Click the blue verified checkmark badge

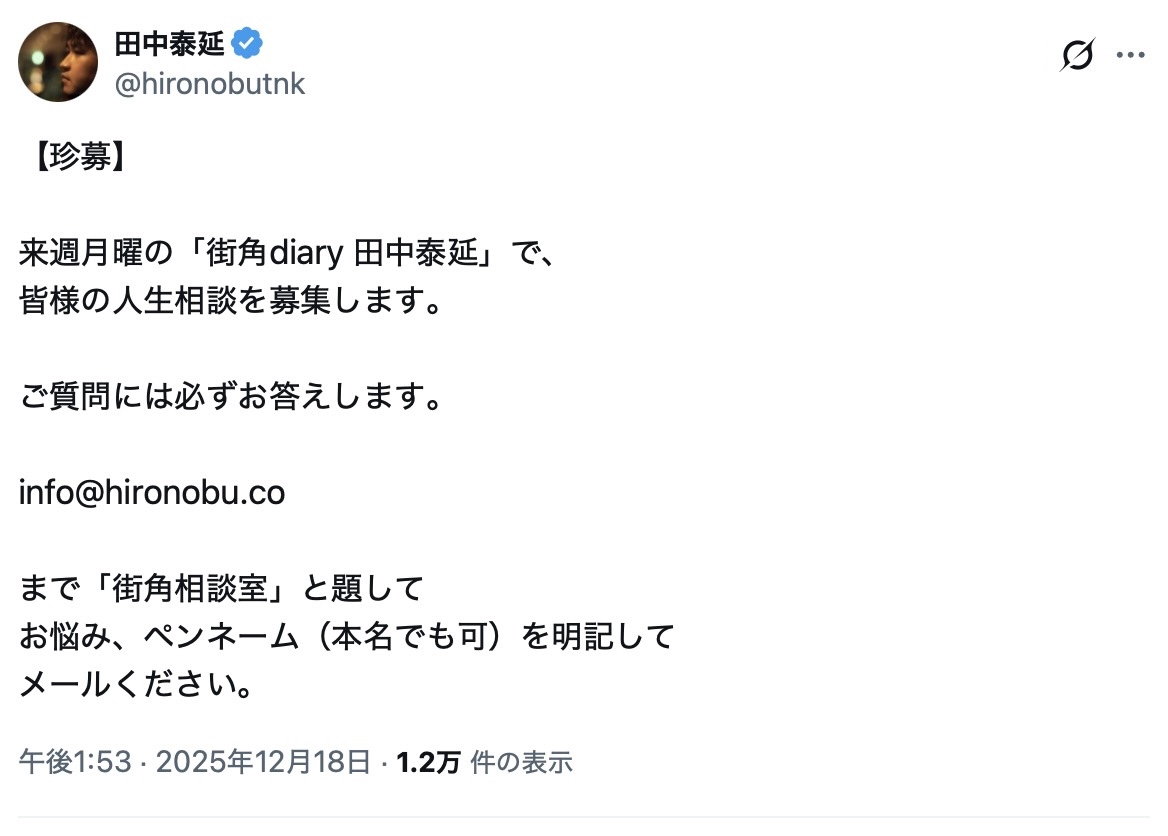[247, 44]
